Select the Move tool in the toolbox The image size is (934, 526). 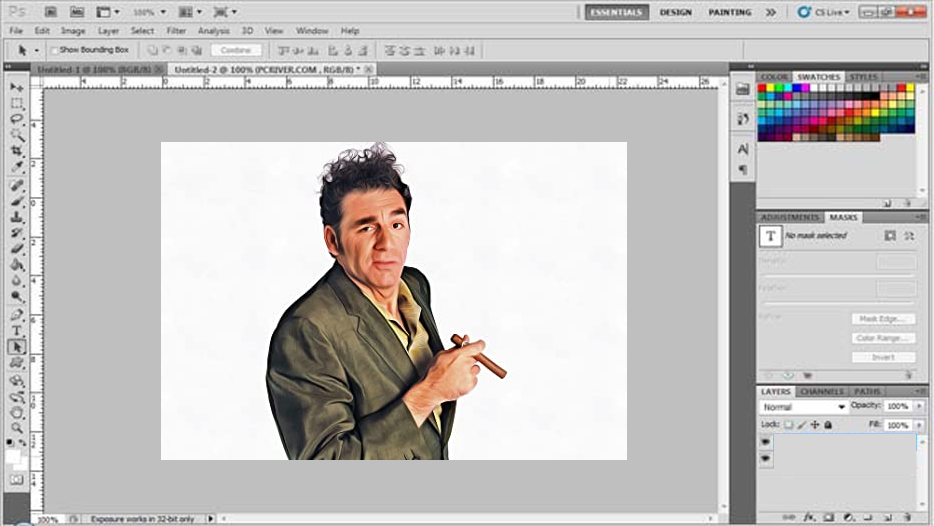point(17,87)
